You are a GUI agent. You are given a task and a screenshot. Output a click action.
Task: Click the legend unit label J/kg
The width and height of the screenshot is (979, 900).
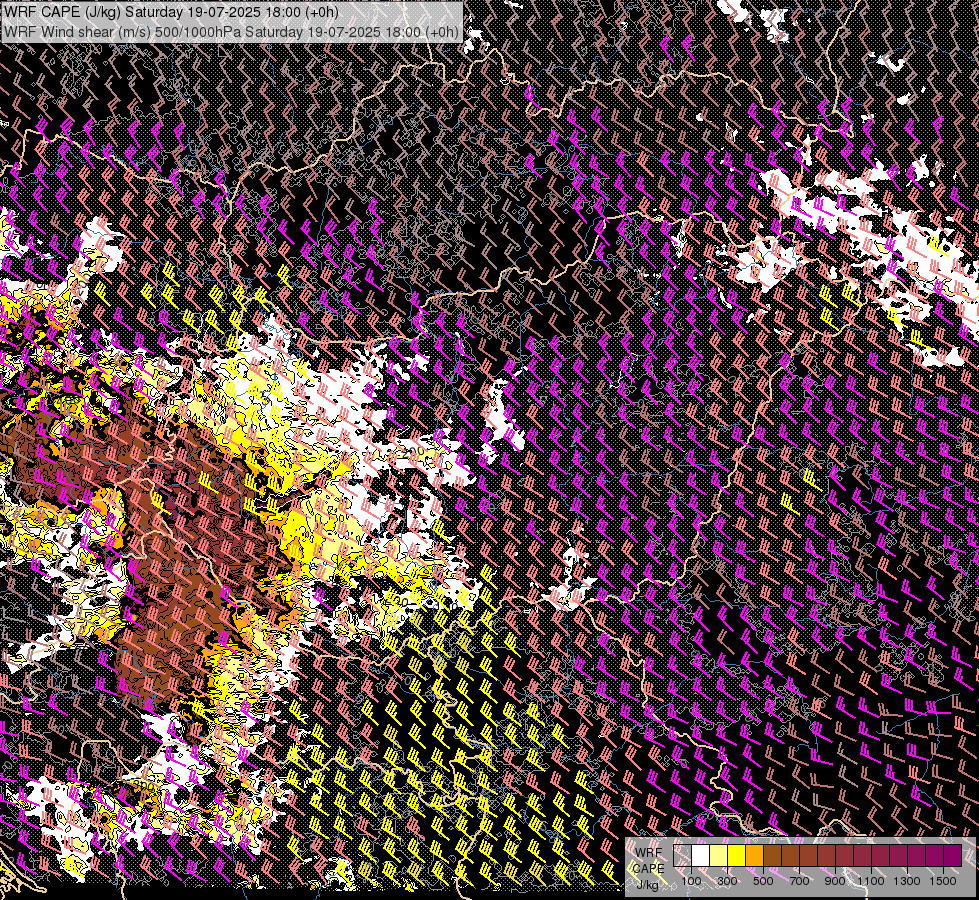click(647, 885)
